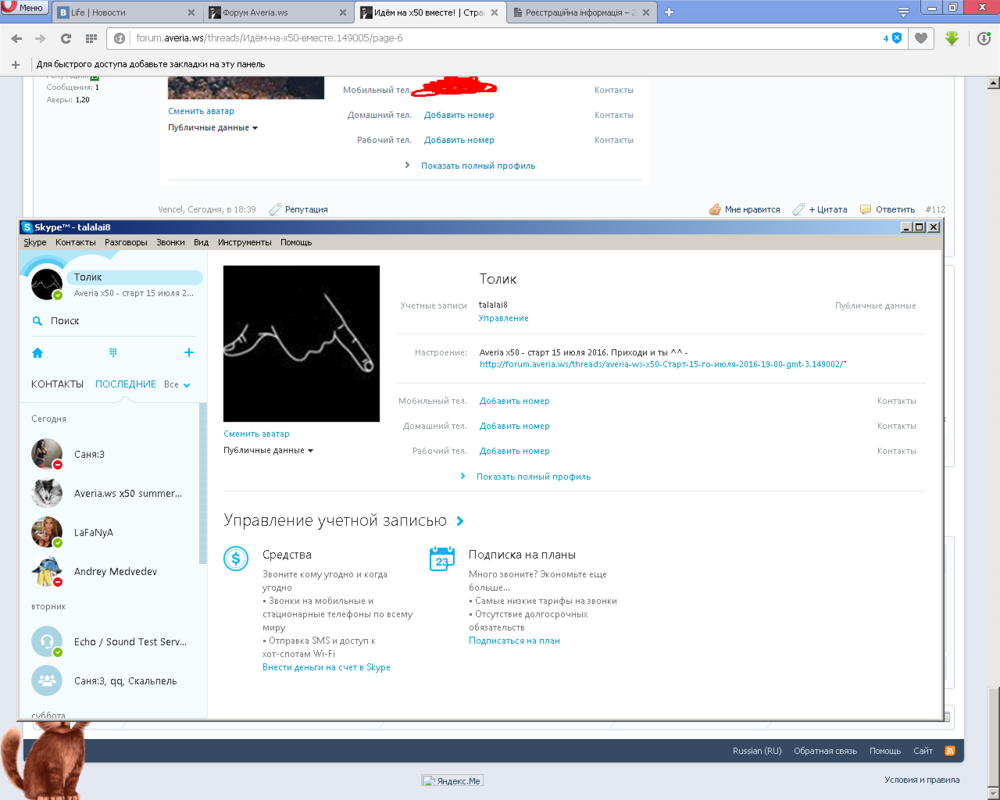Open the Skype dial pad icon

coord(113,353)
